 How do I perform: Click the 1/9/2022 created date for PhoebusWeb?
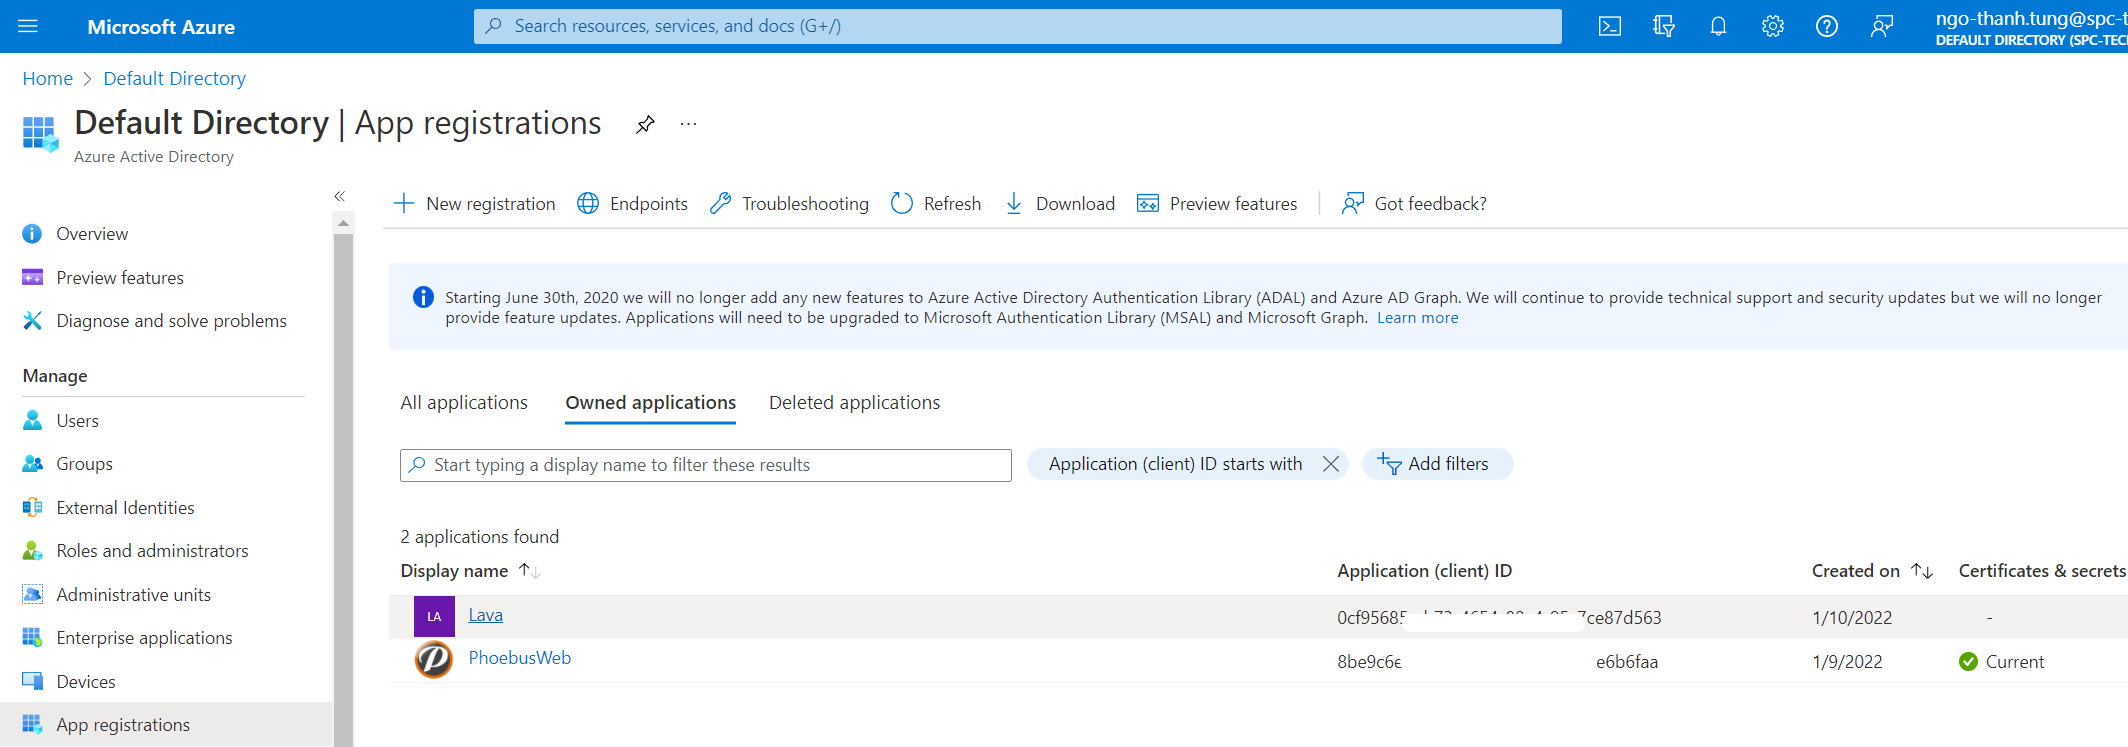coord(1847,662)
